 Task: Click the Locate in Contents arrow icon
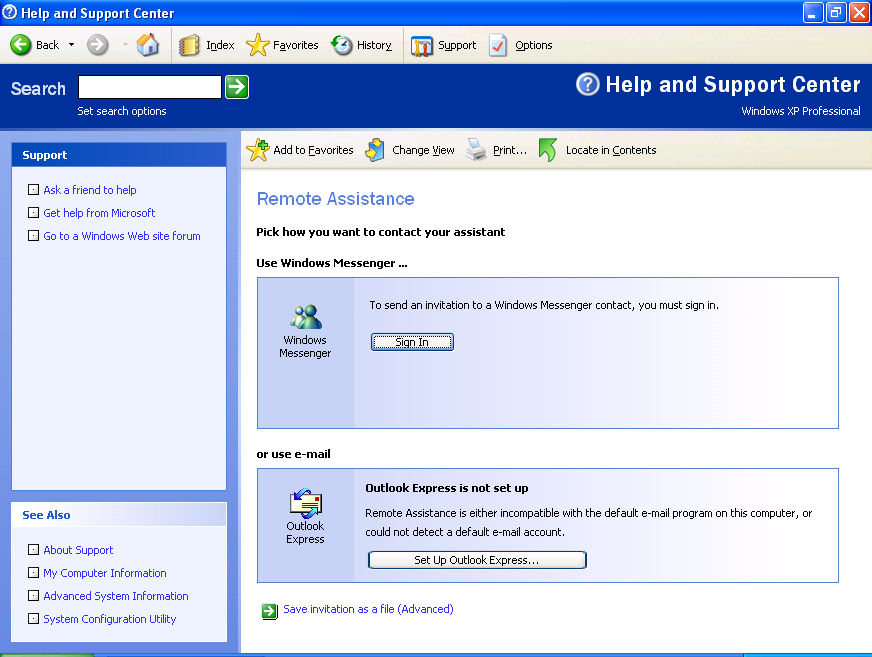click(x=548, y=150)
